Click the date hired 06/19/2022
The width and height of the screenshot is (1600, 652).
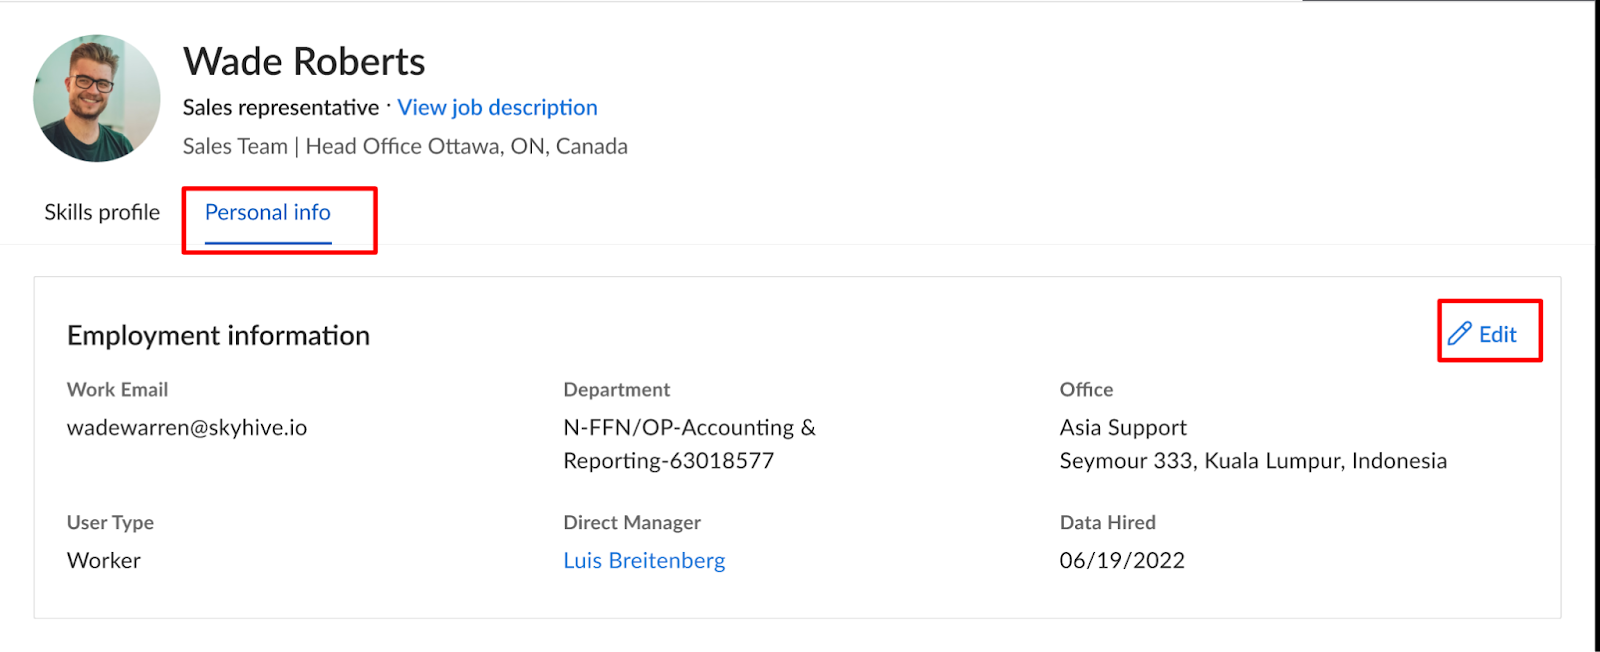1122,560
